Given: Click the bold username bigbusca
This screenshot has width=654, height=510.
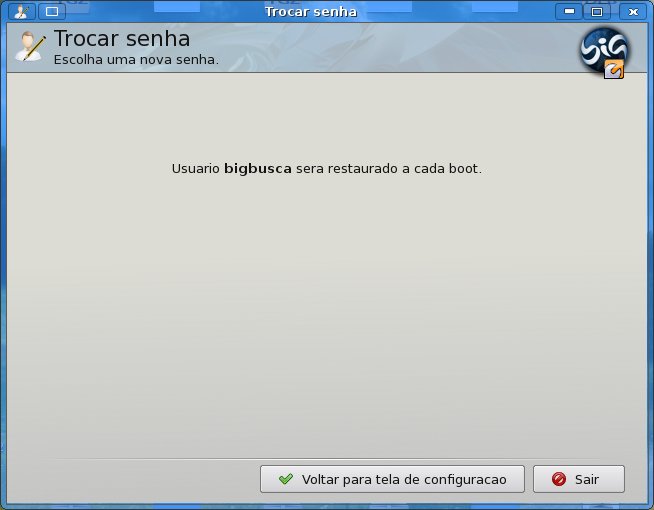Looking at the screenshot, I should click(258, 169).
